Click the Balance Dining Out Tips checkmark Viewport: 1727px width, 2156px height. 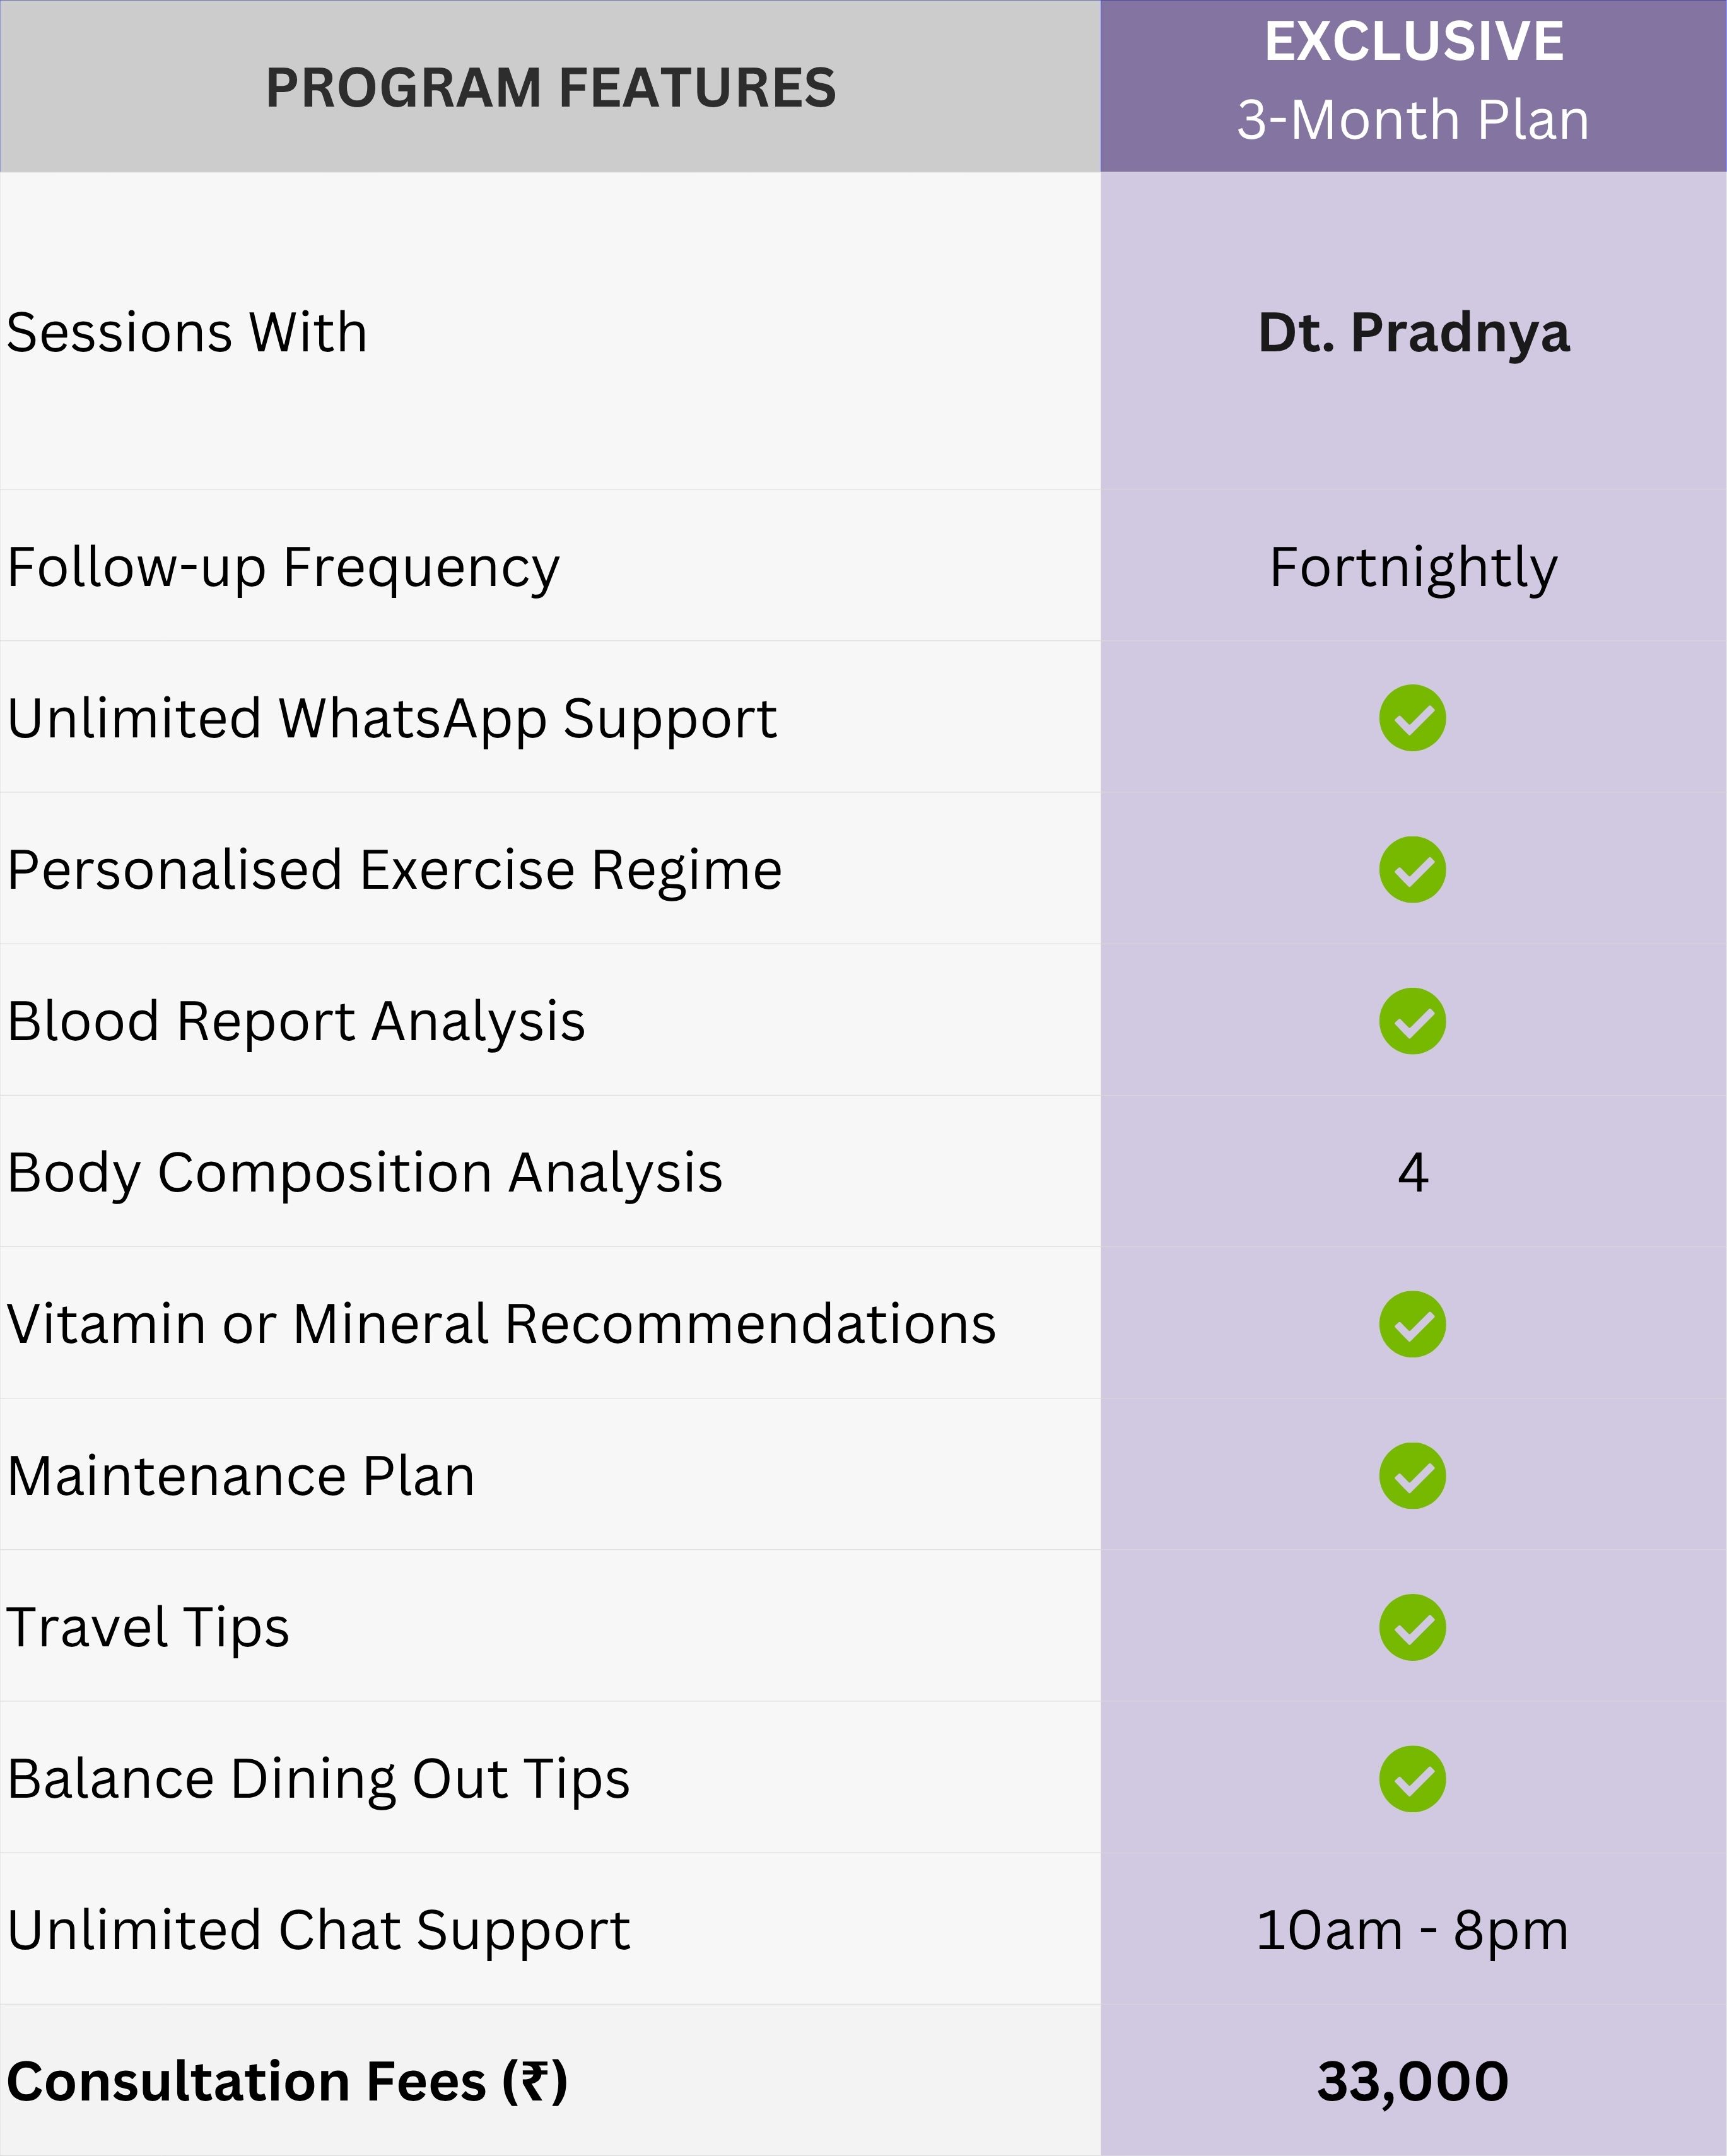(1412, 1779)
